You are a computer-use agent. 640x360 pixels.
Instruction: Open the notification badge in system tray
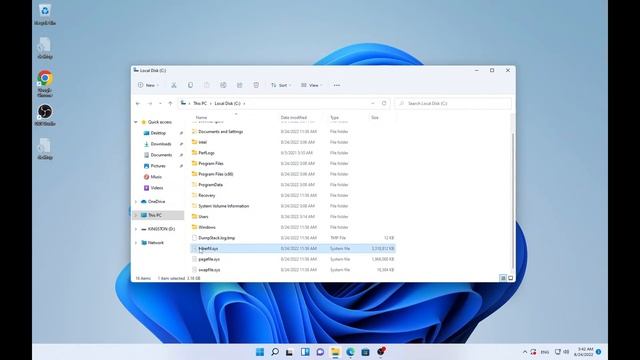coord(598,352)
